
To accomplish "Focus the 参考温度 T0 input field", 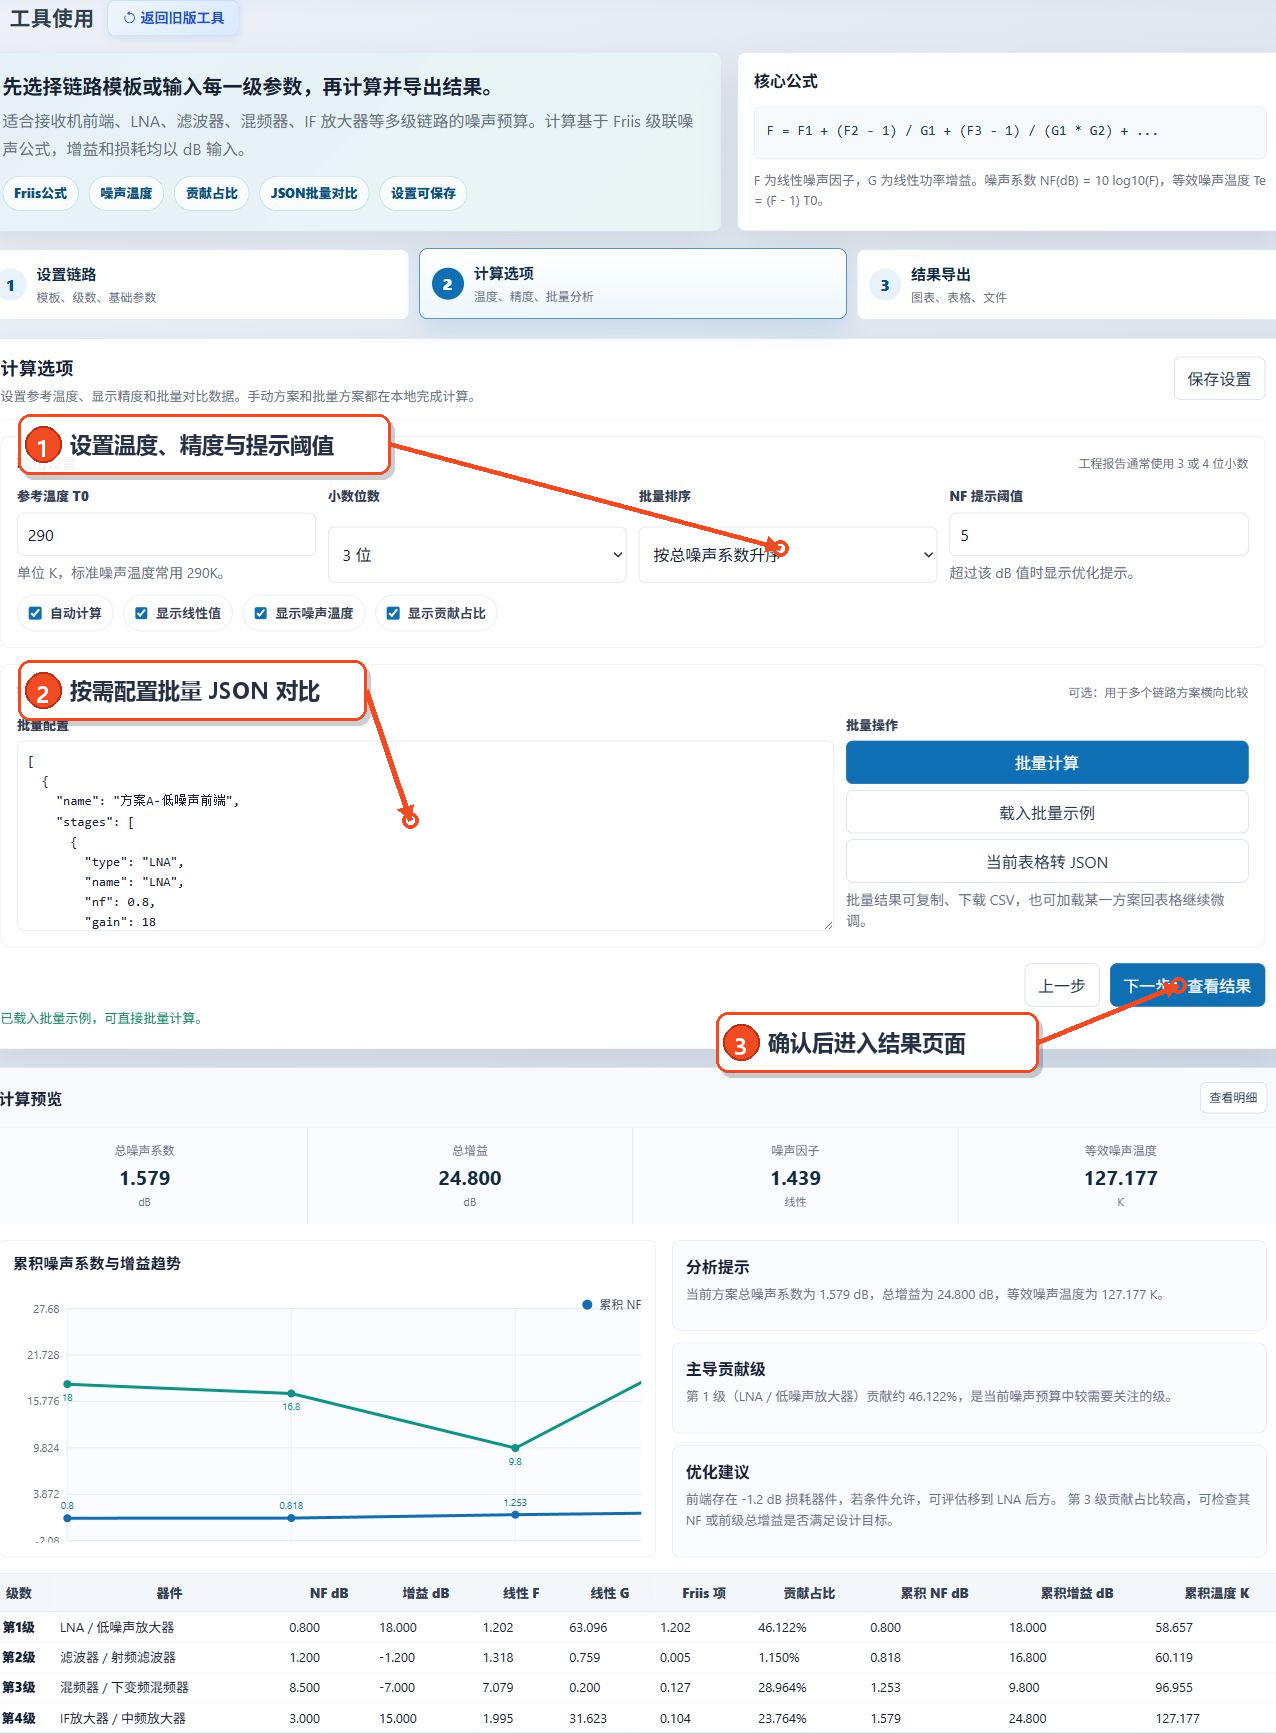I will [166, 535].
